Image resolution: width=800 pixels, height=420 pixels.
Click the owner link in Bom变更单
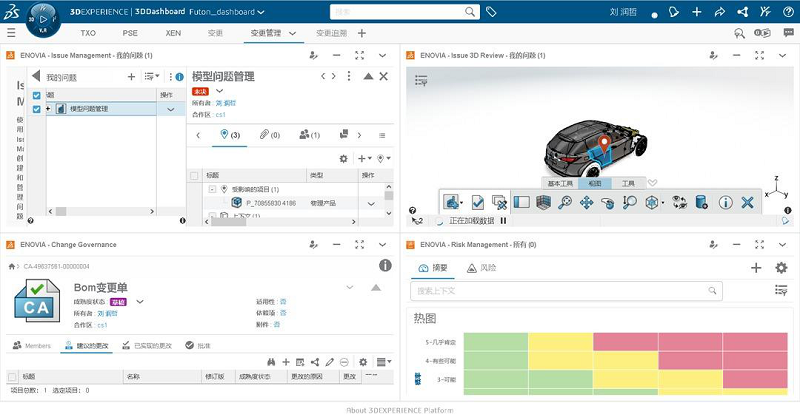coord(108,312)
